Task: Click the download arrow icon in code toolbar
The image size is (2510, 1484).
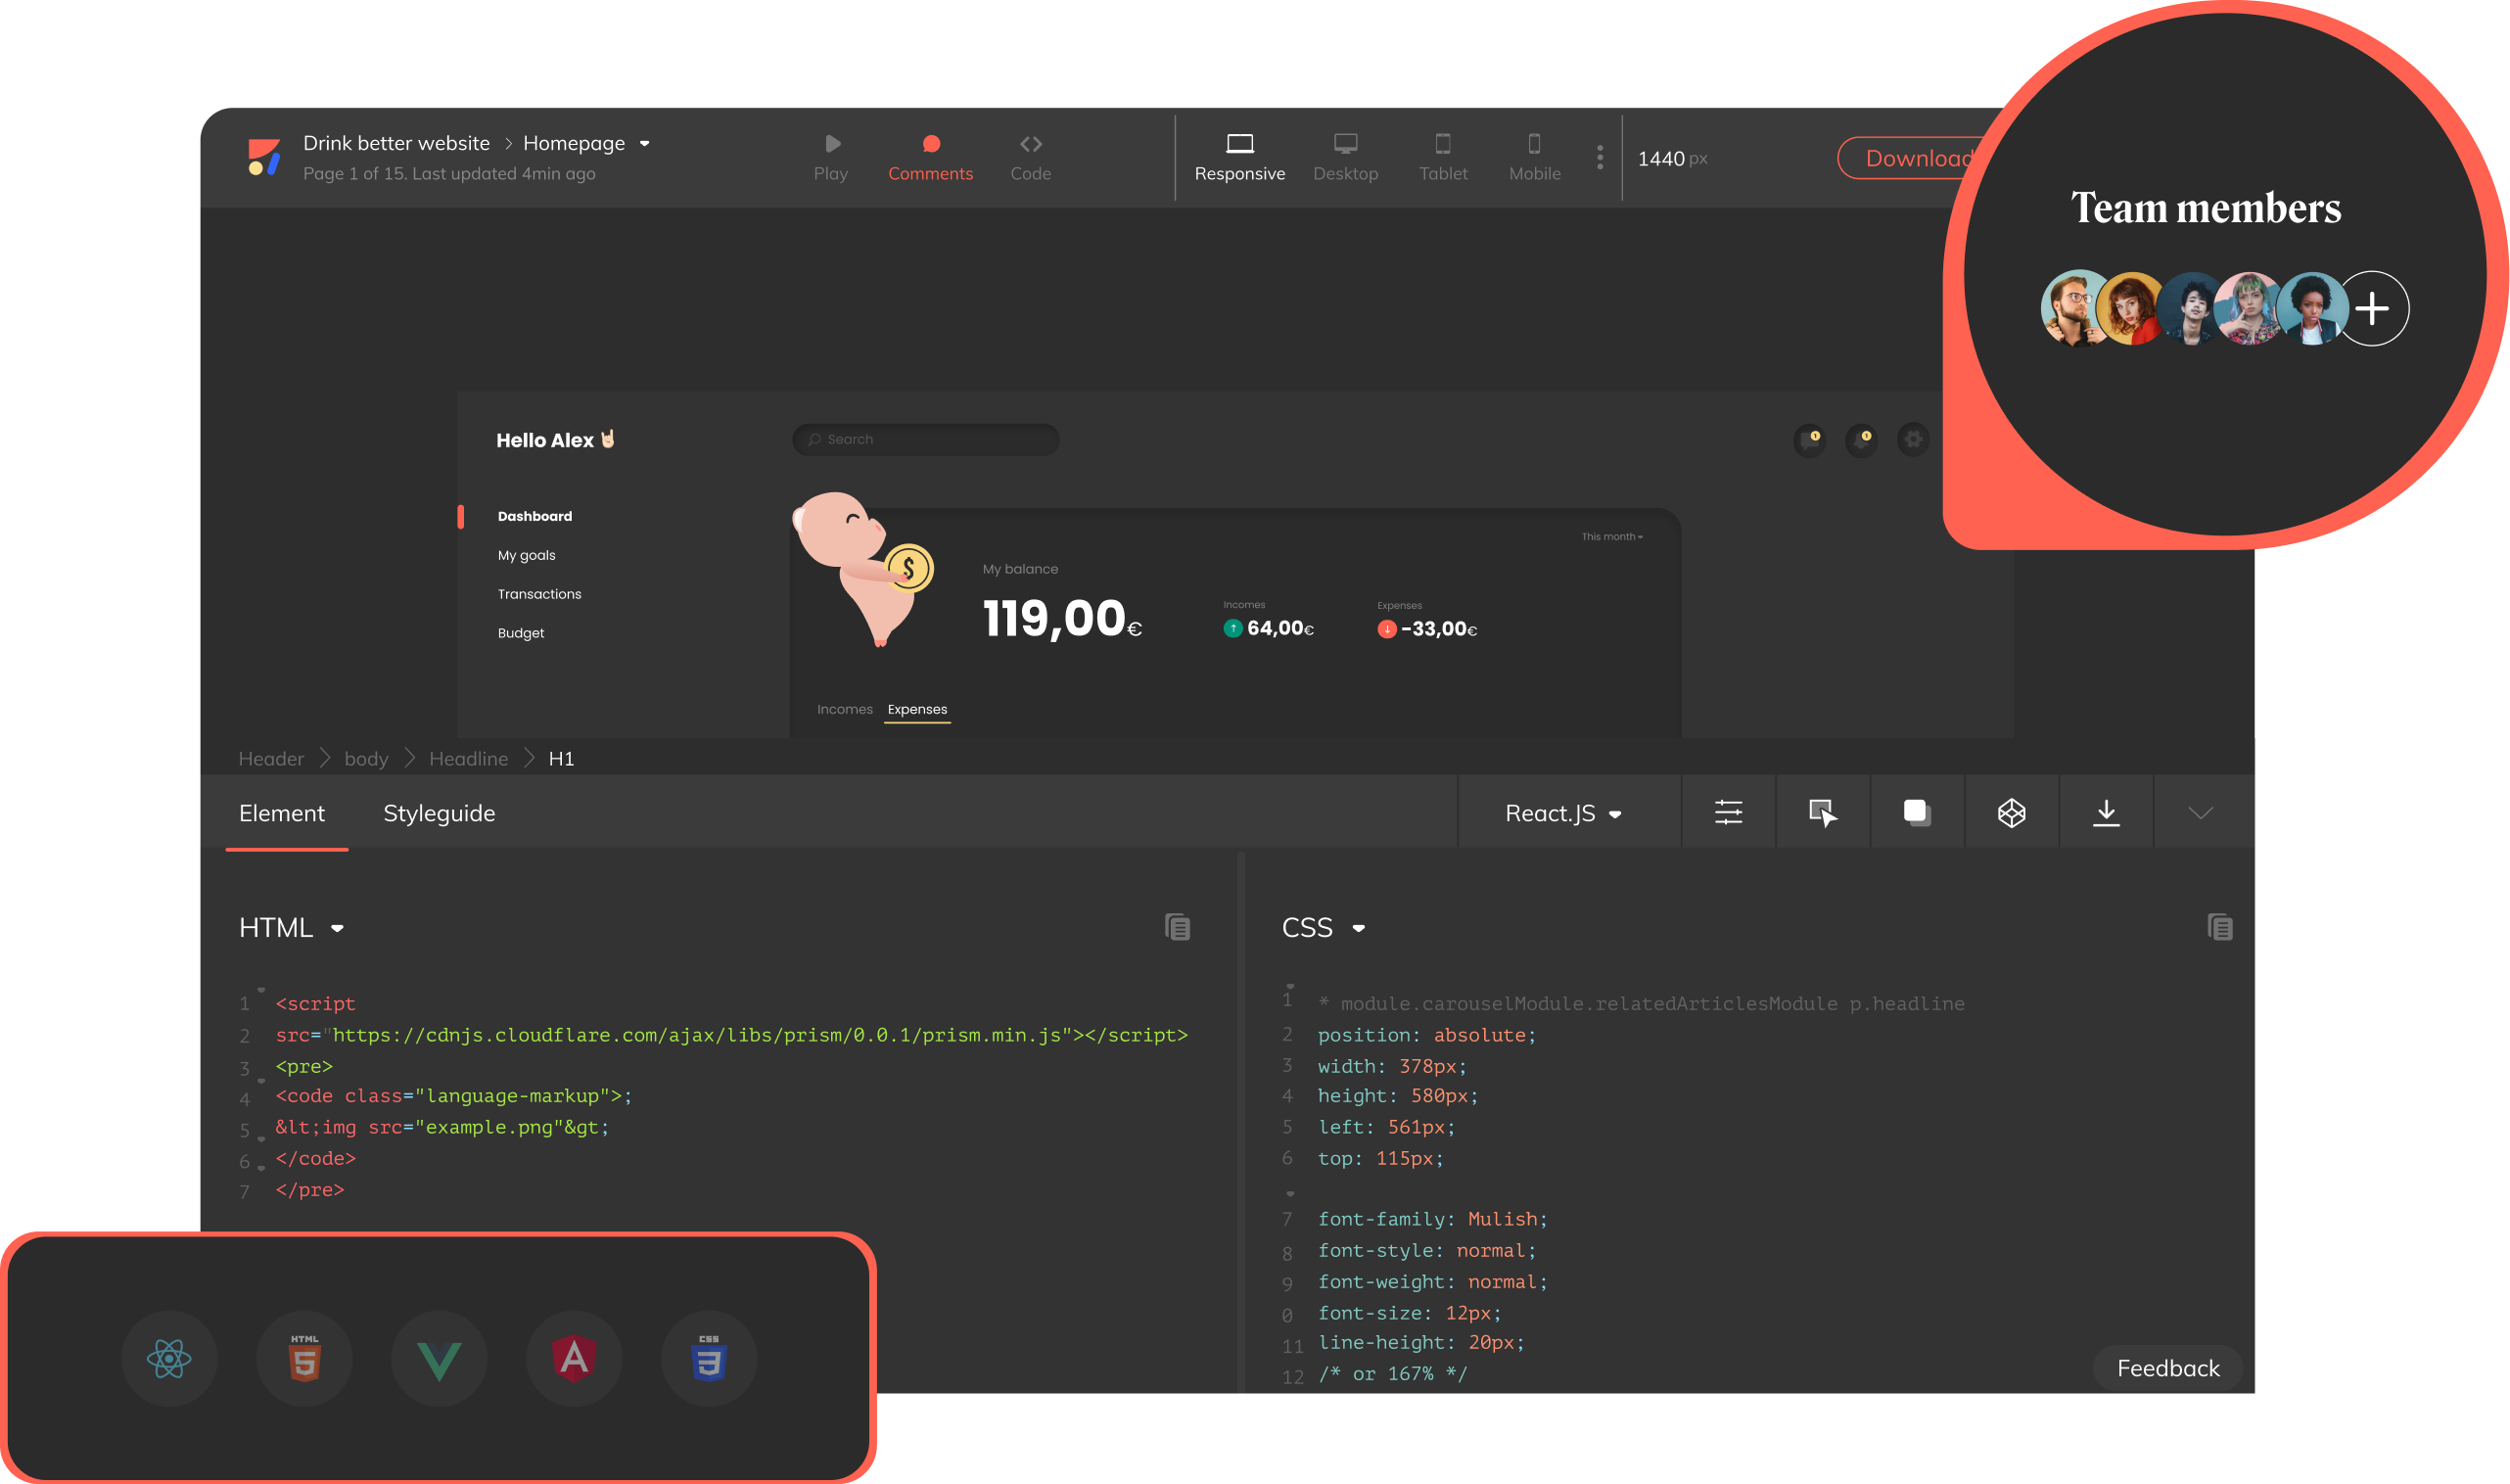Action: (x=2106, y=813)
